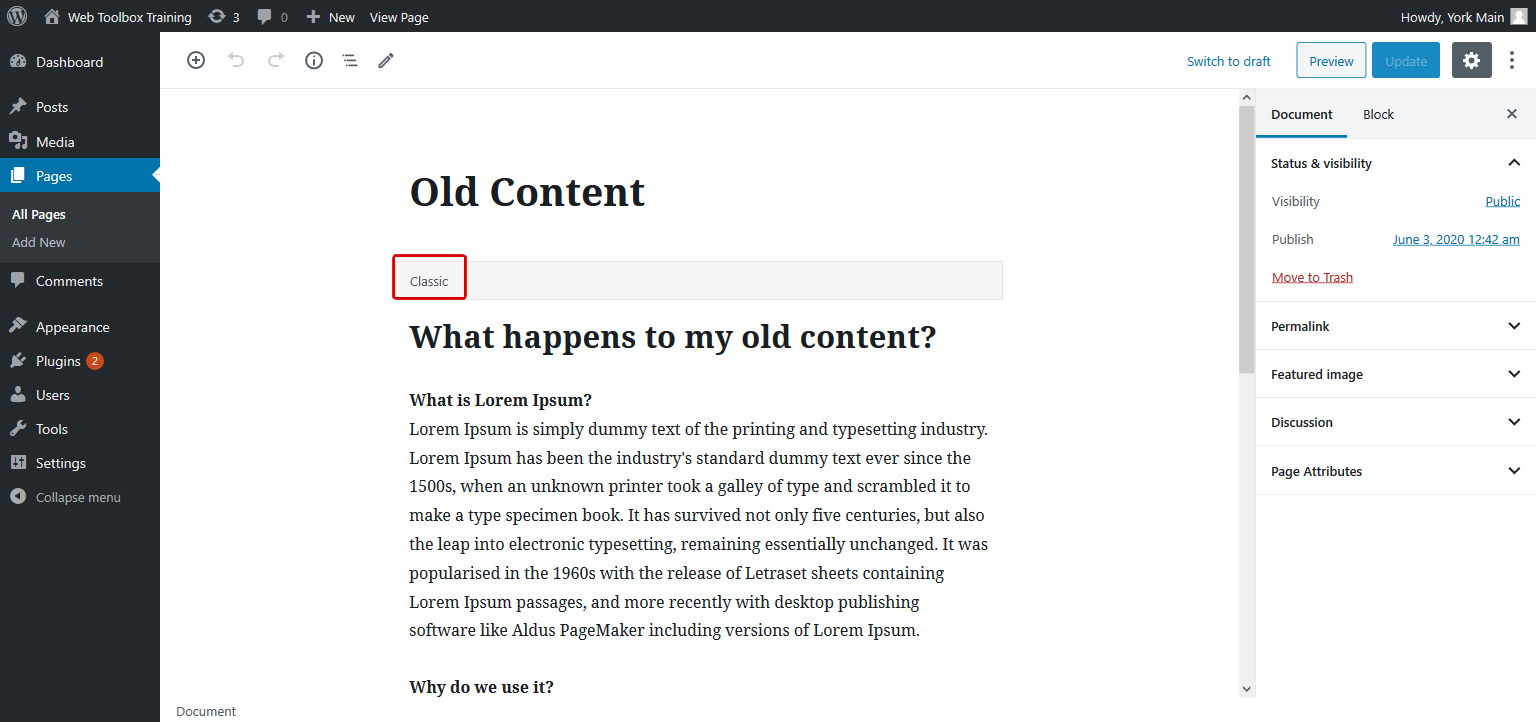
Task: Click the editor scrollbar up arrow
Action: [x=1246, y=97]
